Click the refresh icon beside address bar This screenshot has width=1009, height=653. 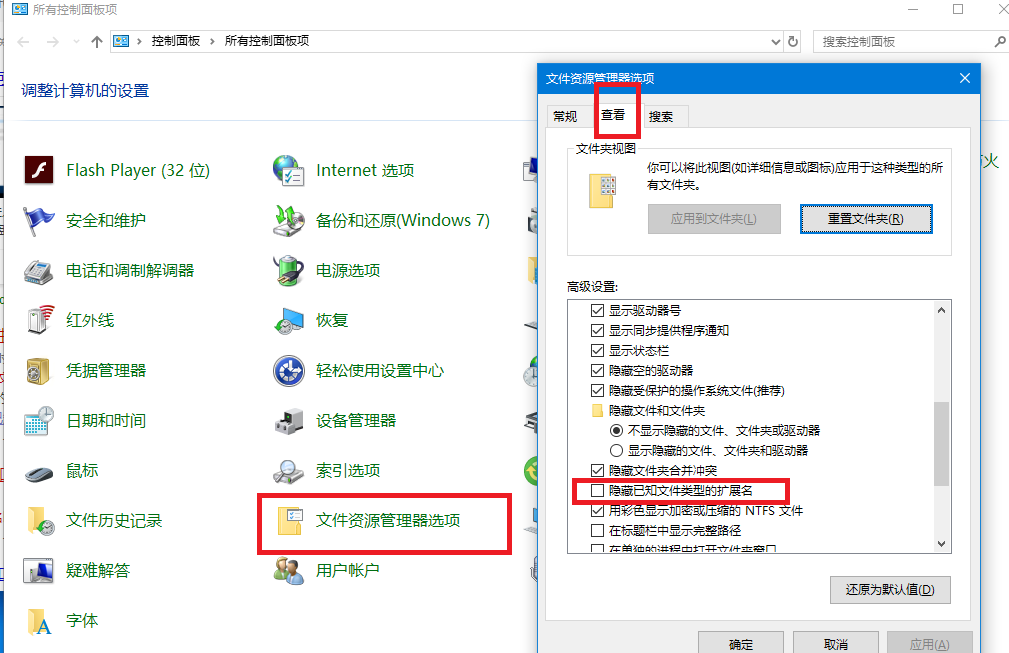tap(793, 42)
